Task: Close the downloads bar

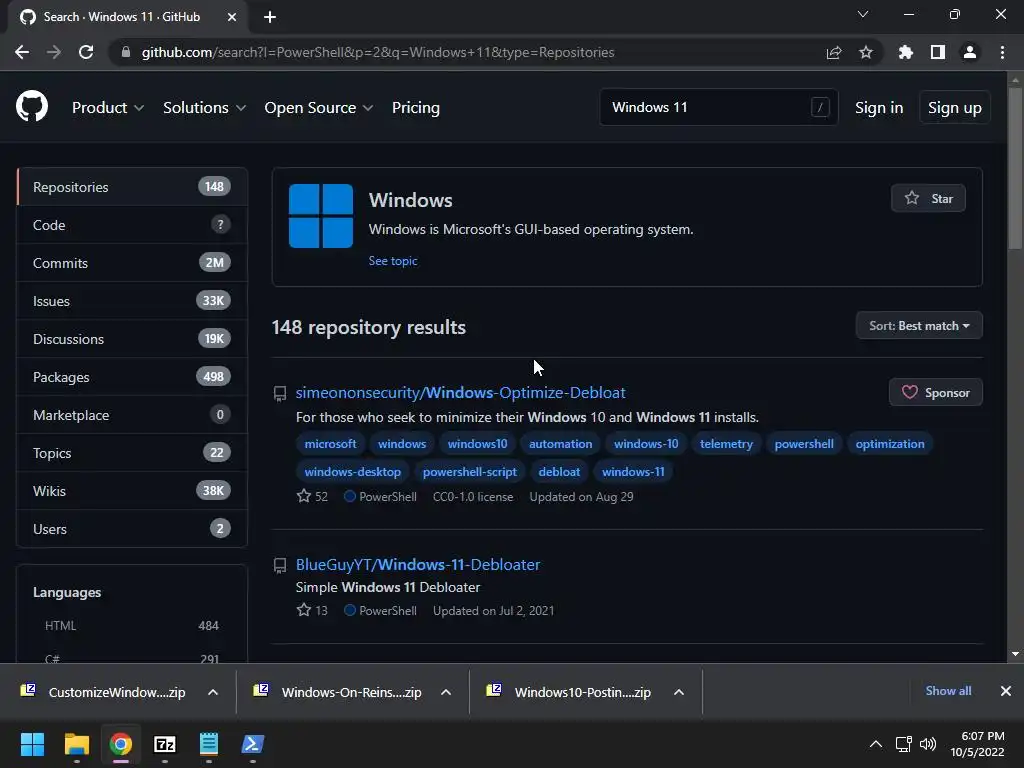Action: pyautogui.click(x=1006, y=691)
